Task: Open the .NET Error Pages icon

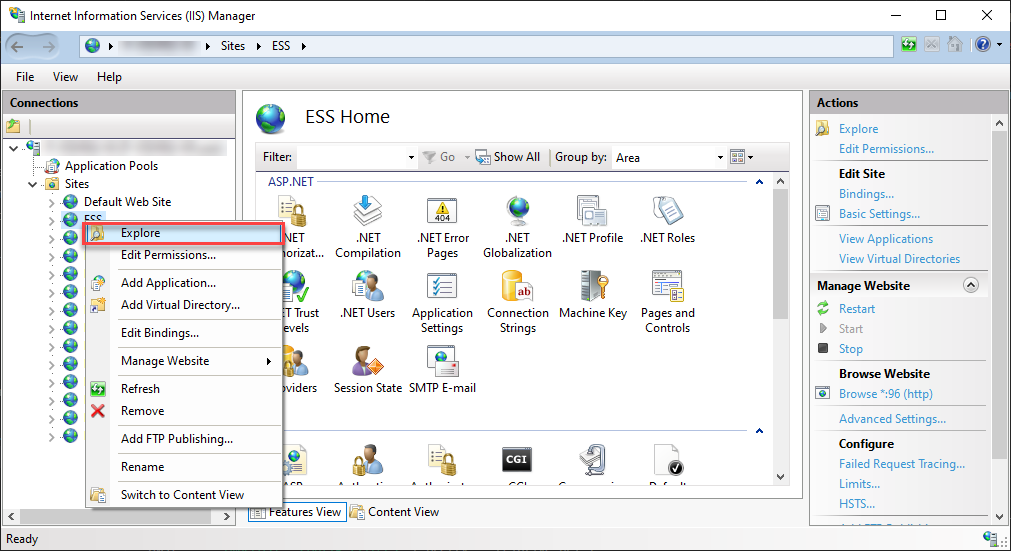Action: tap(442, 211)
